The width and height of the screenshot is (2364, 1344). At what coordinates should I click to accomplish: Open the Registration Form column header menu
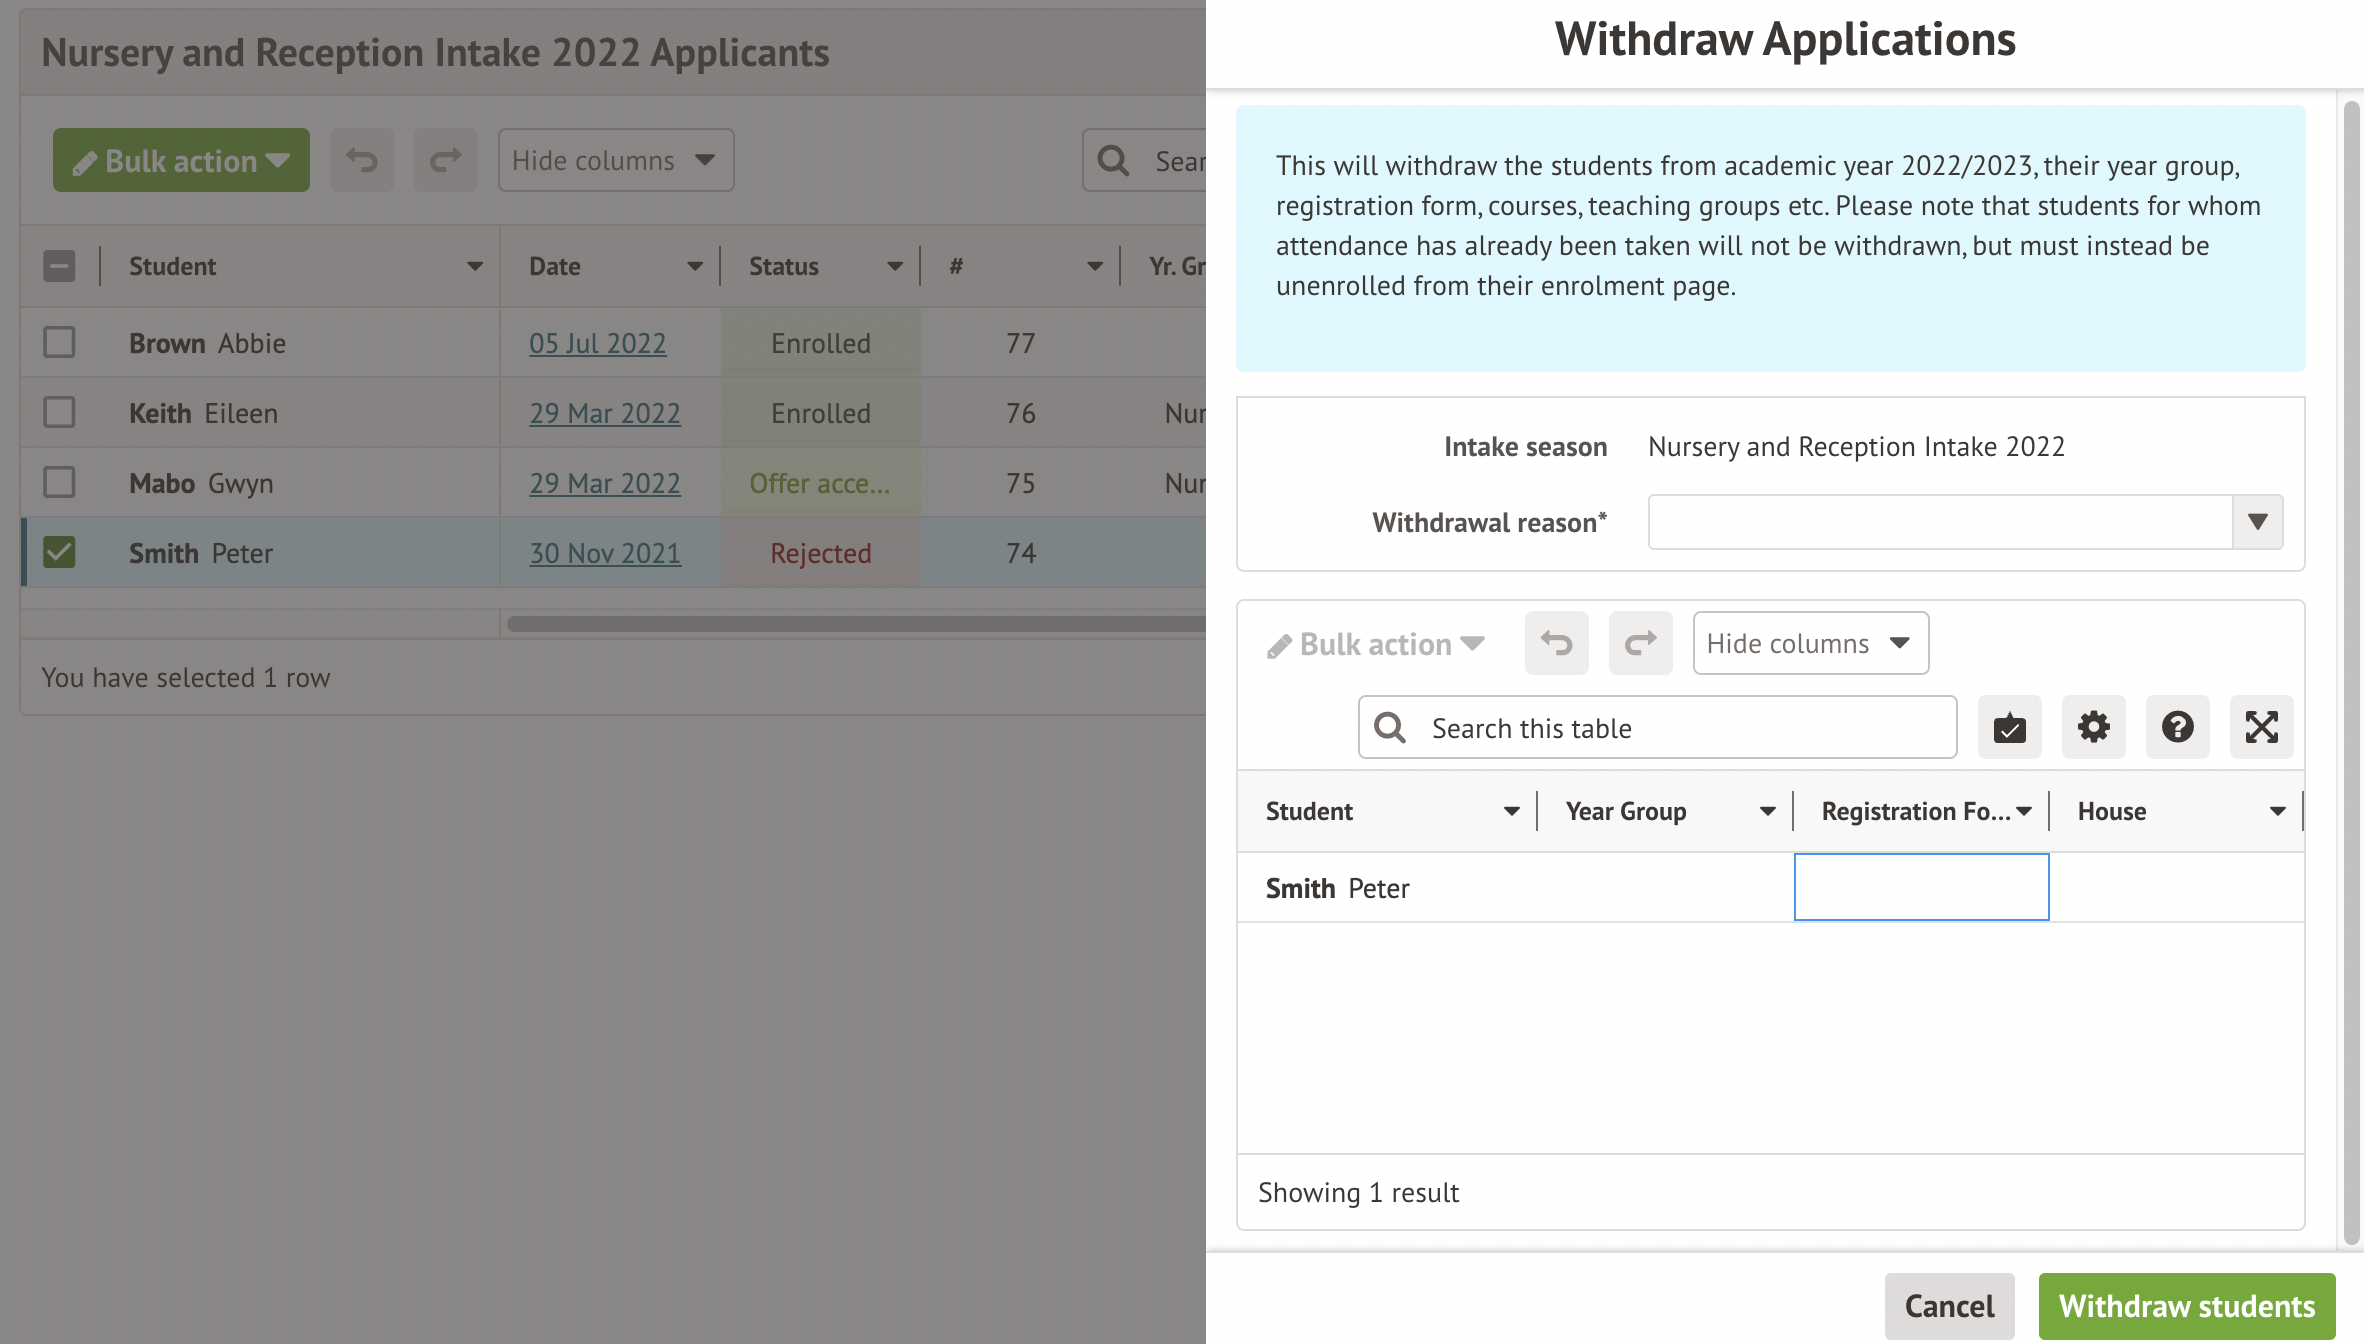coord(2024,811)
